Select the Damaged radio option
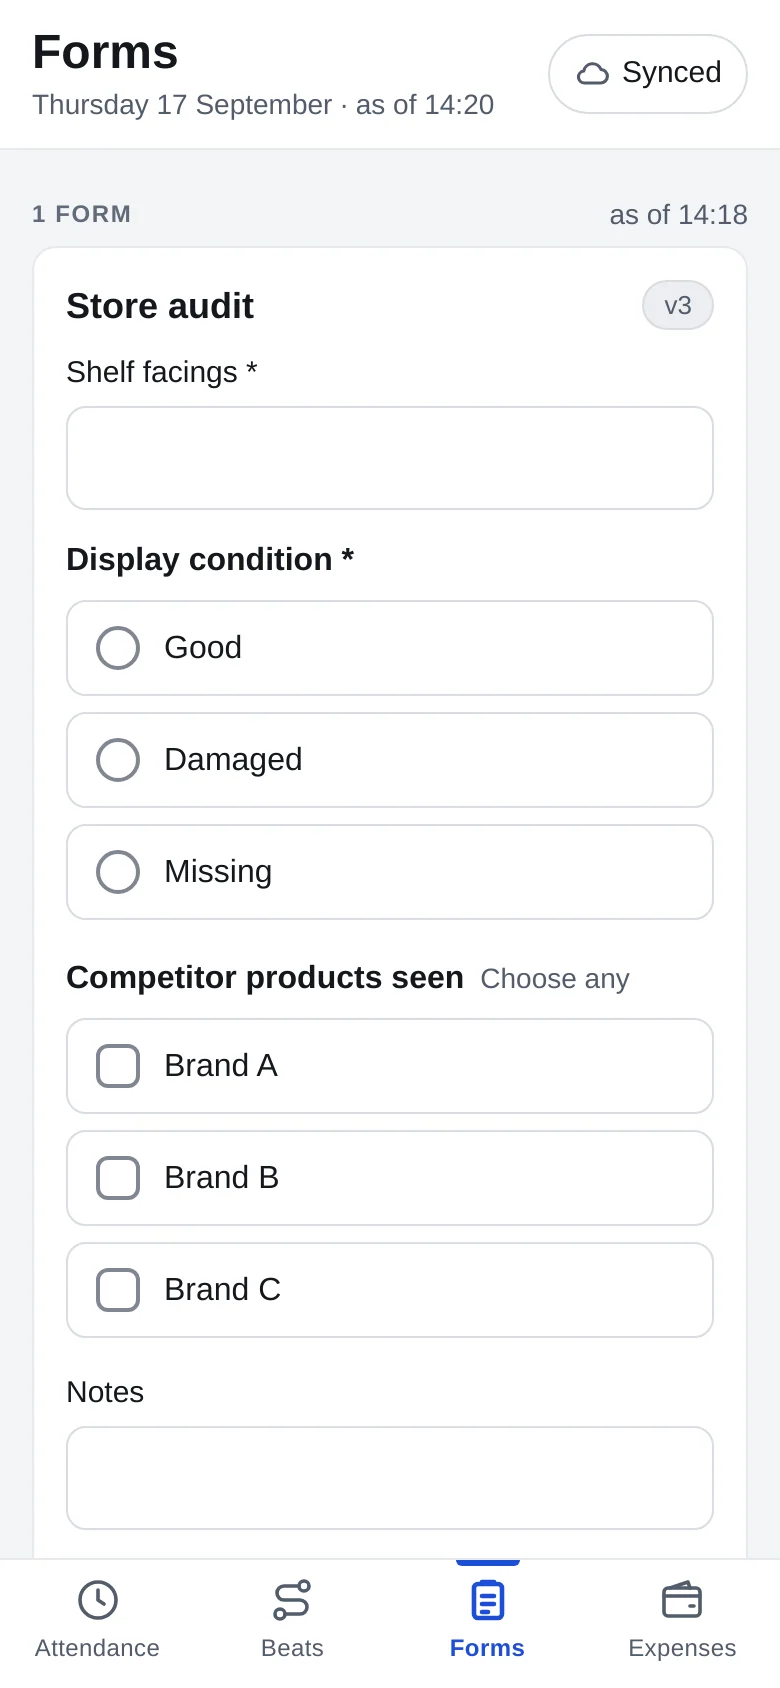 [x=390, y=760]
